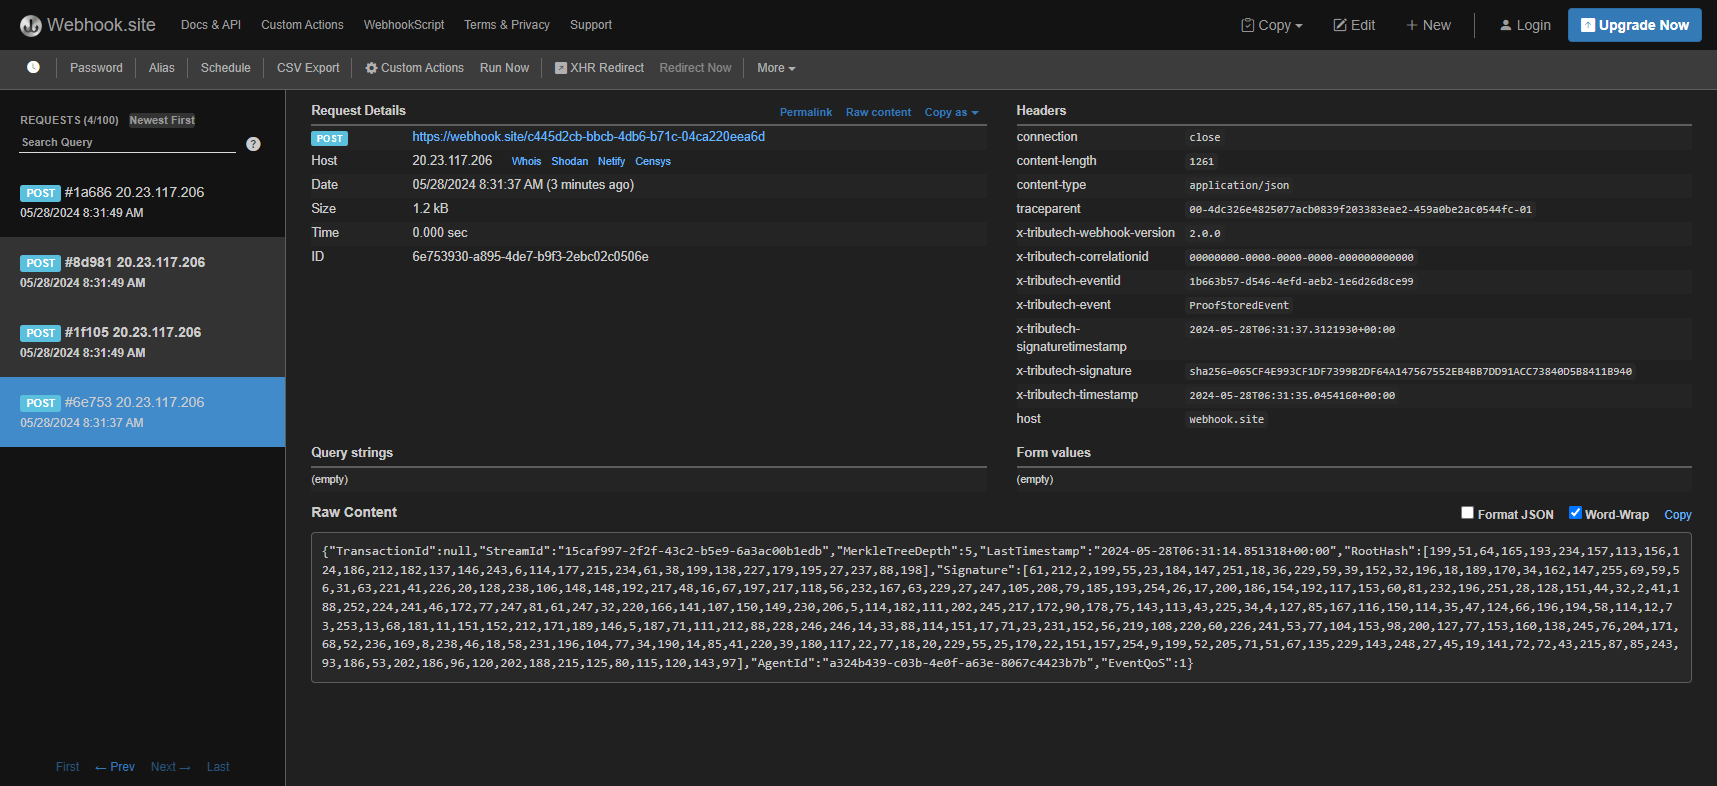Screen dimensions: 1717x786
Task: Go to Prev page of requests
Action: (115, 767)
